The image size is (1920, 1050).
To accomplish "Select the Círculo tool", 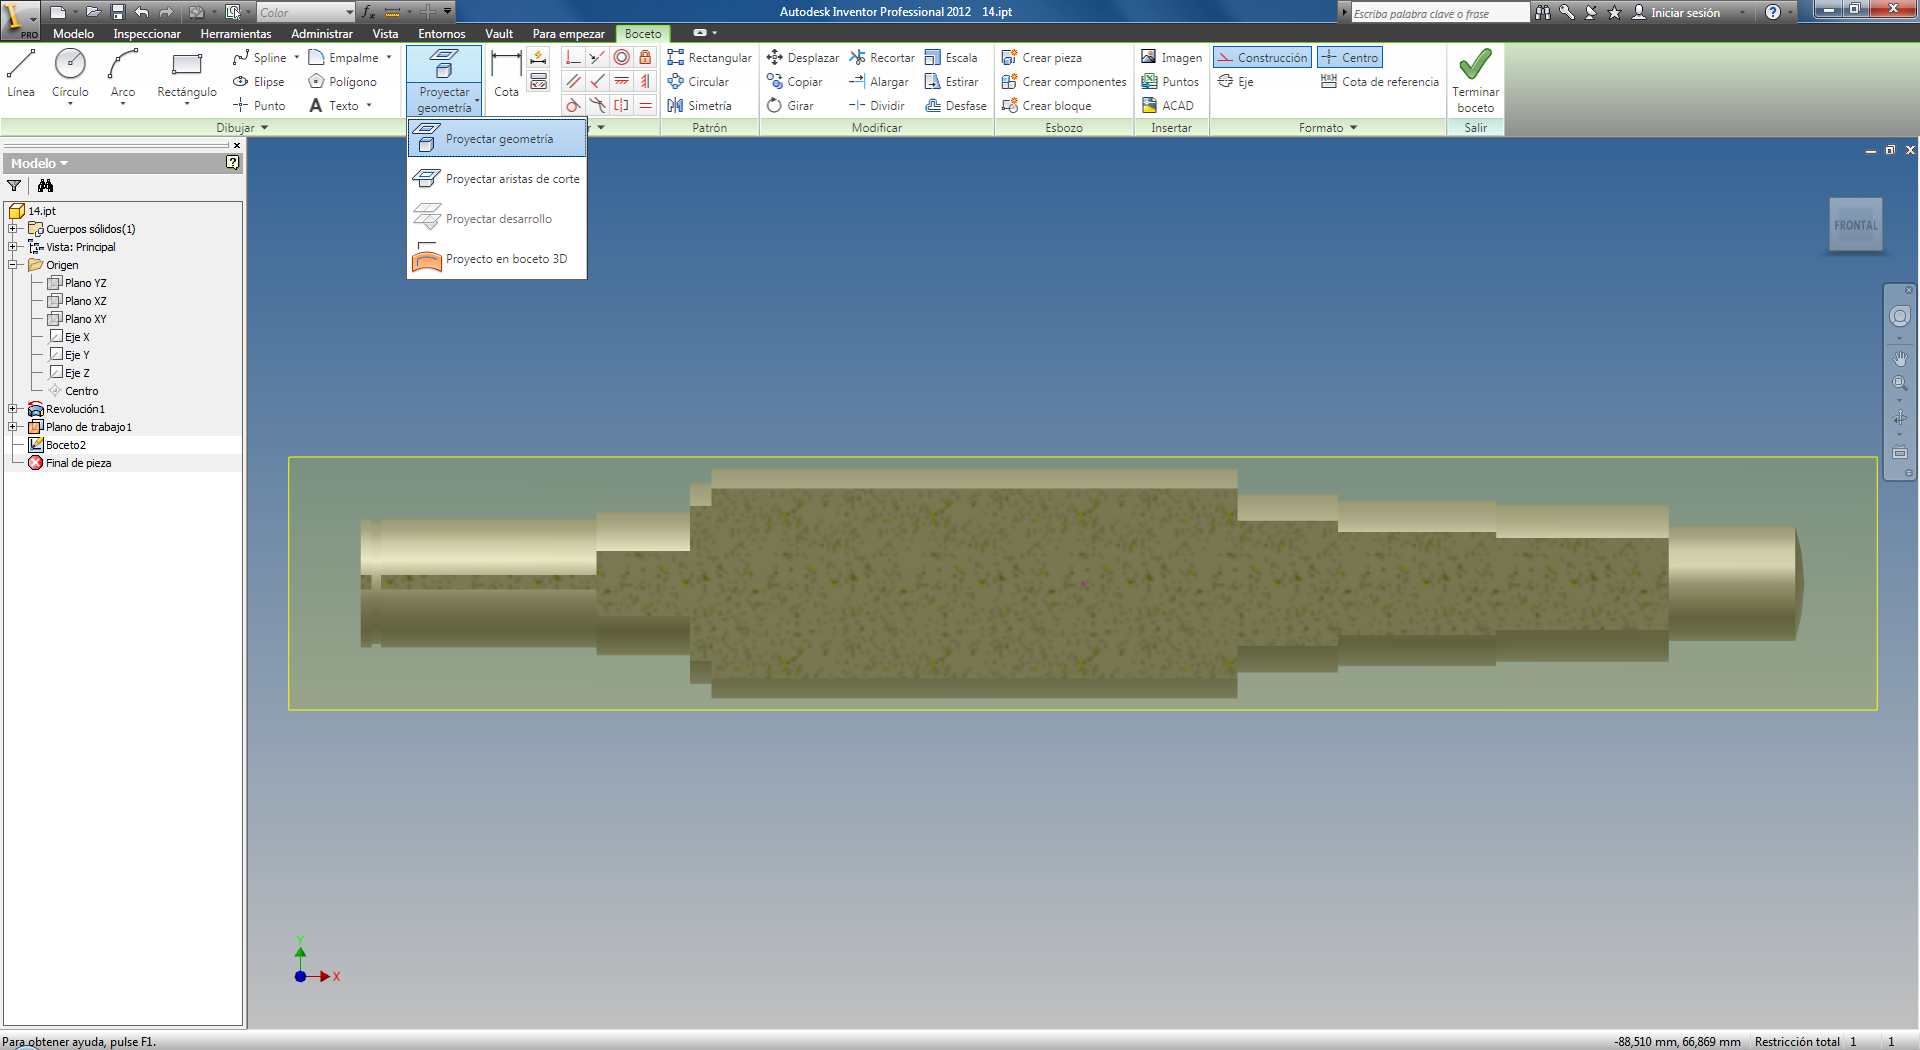I will [x=70, y=75].
